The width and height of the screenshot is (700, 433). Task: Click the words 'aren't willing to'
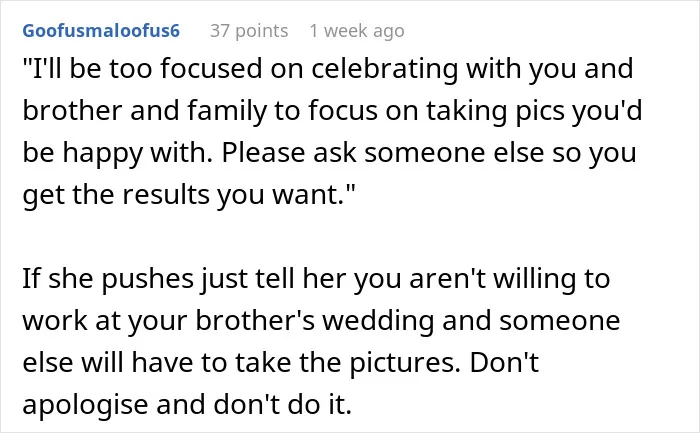pyautogui.click(x=509, y=279)
